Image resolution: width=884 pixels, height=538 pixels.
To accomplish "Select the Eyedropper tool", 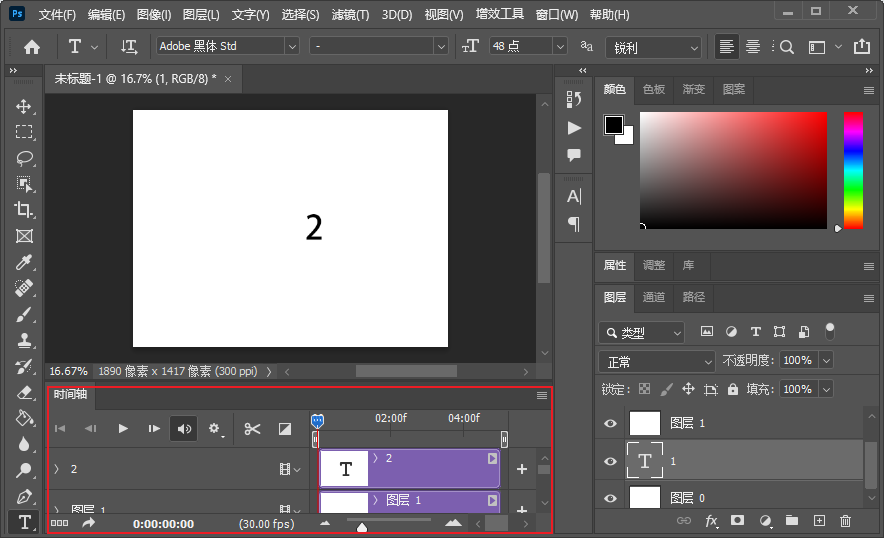I will 24,262.
